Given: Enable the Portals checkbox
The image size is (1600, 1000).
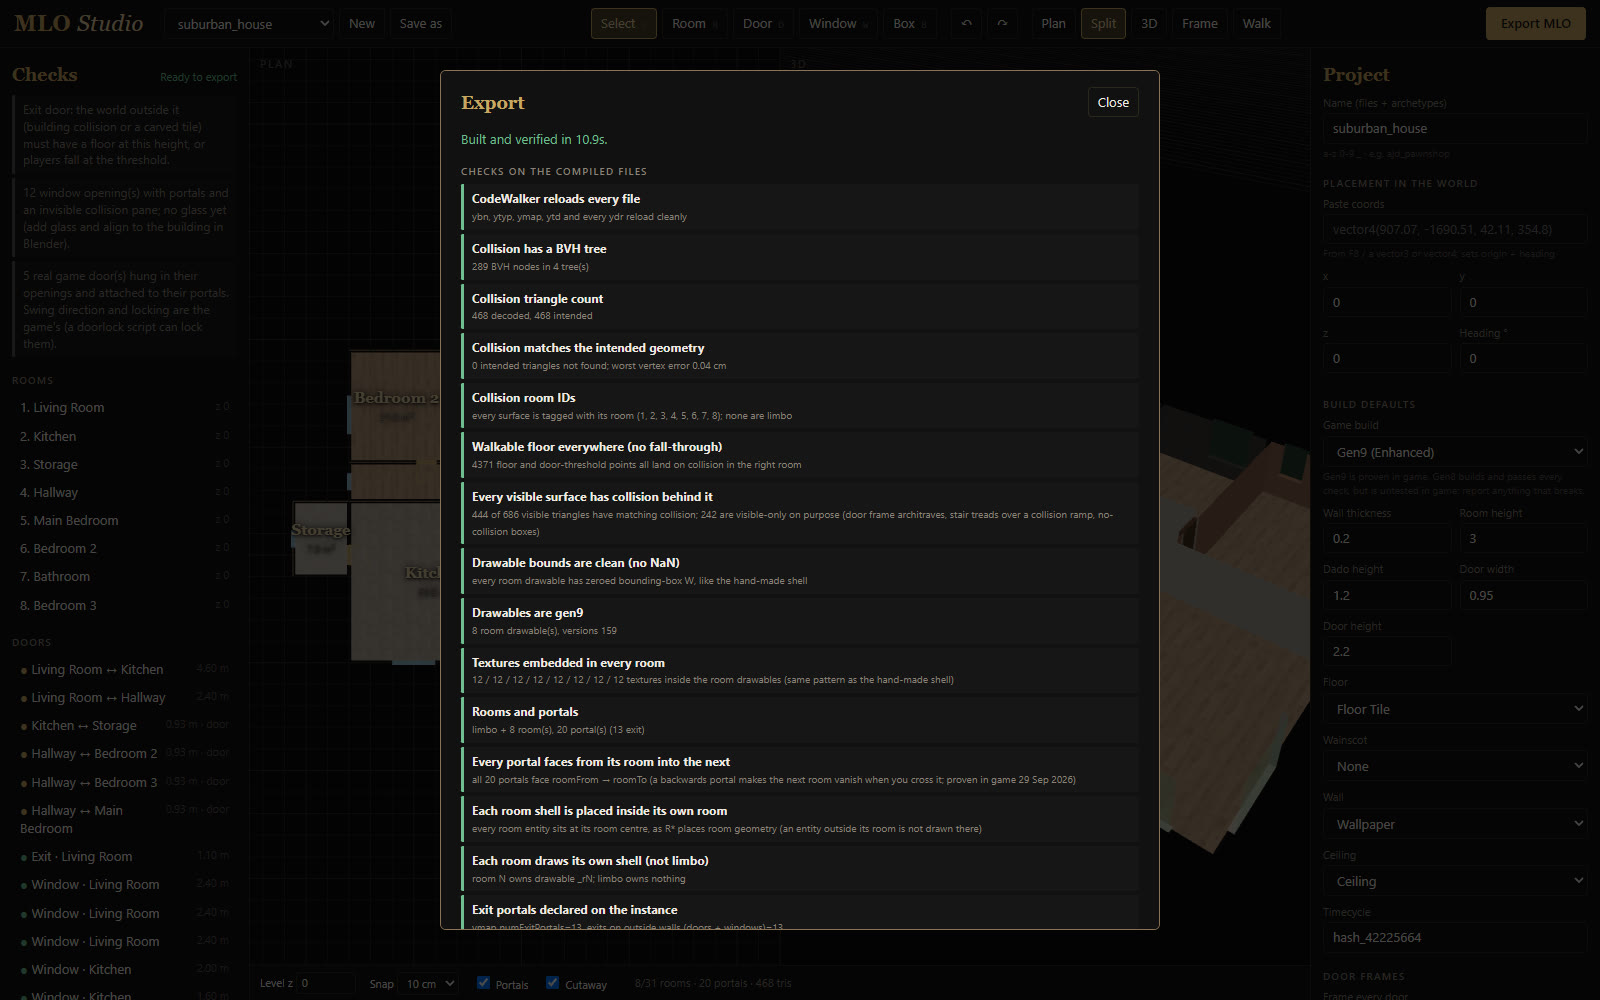Looking at the screenshot, I should coord(484,983).
